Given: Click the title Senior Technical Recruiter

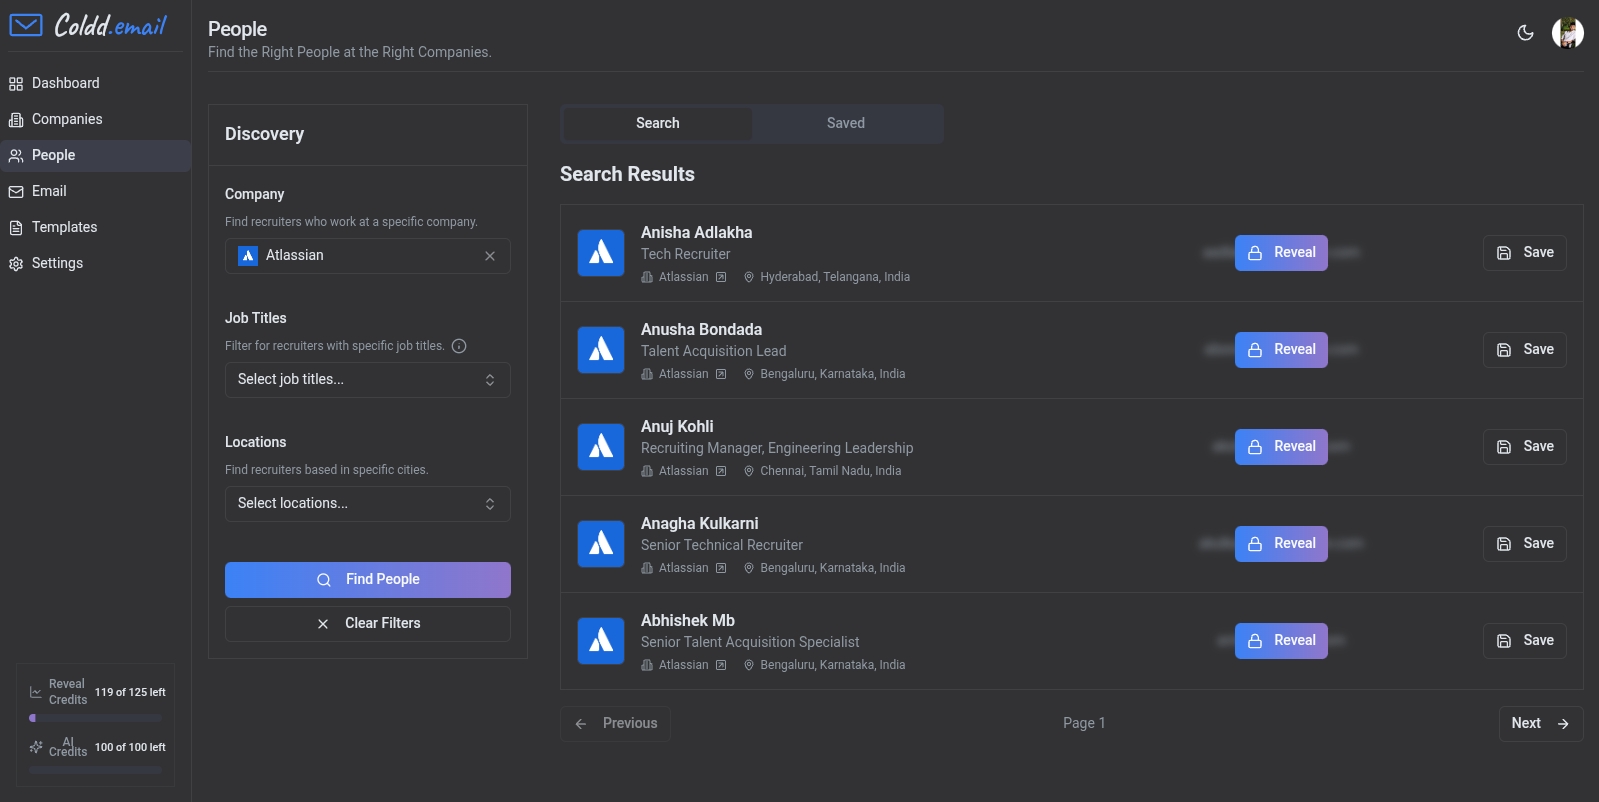Looking at the screenshot, I should pyautogui.click(x=722, y=545).
